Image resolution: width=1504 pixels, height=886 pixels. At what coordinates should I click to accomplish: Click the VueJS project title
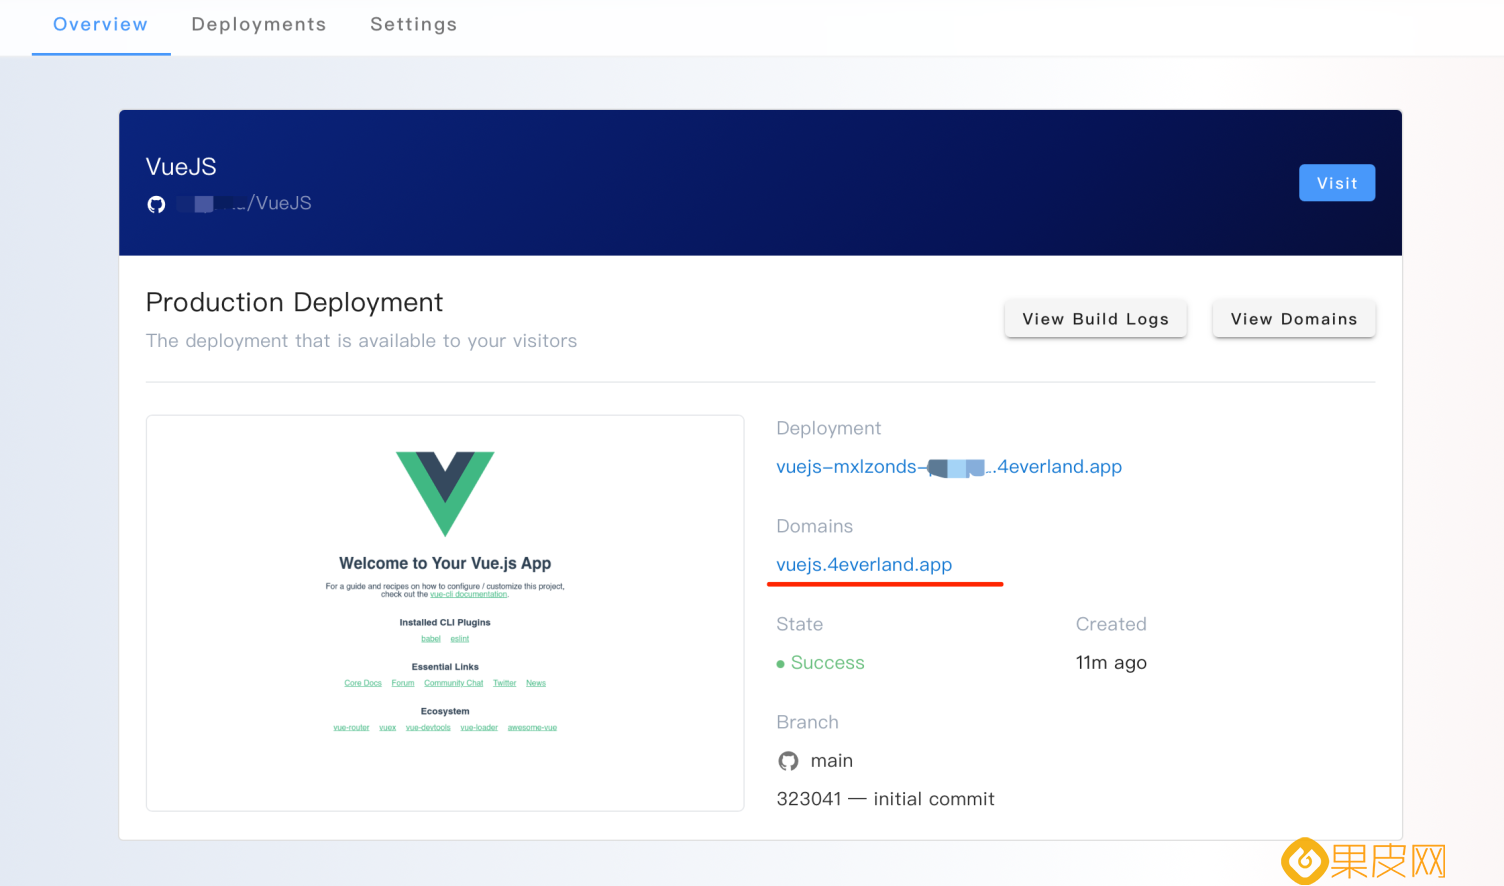[181, 167]
